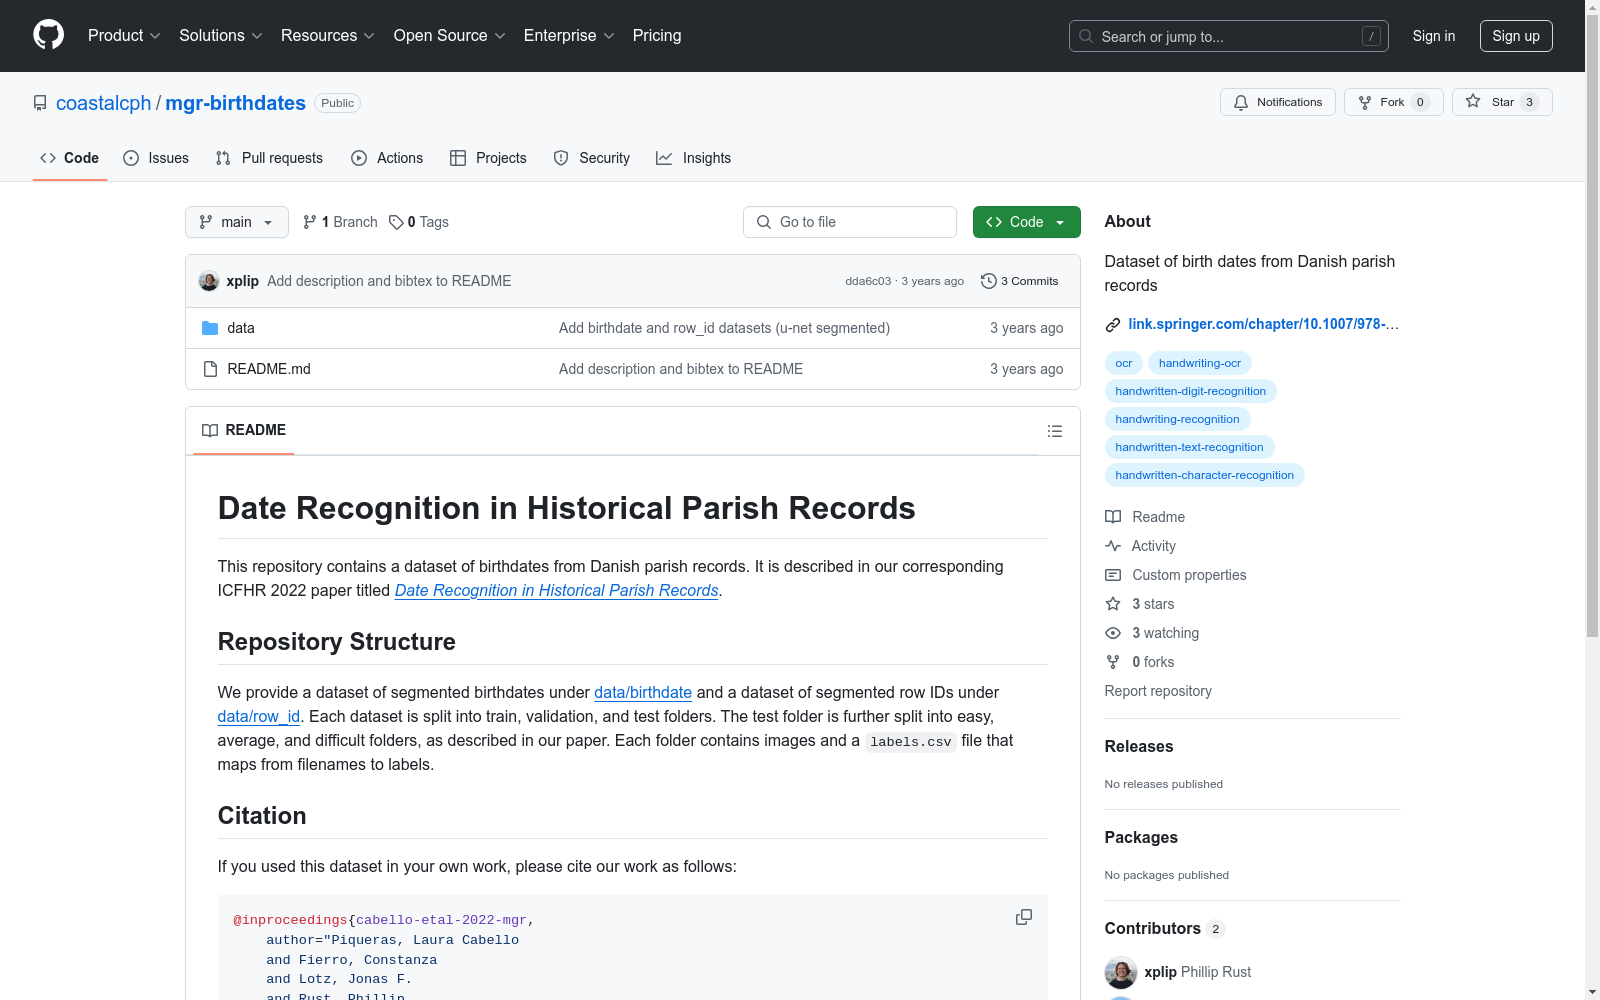Open the main branch selector dropdown

pos(237,222)
